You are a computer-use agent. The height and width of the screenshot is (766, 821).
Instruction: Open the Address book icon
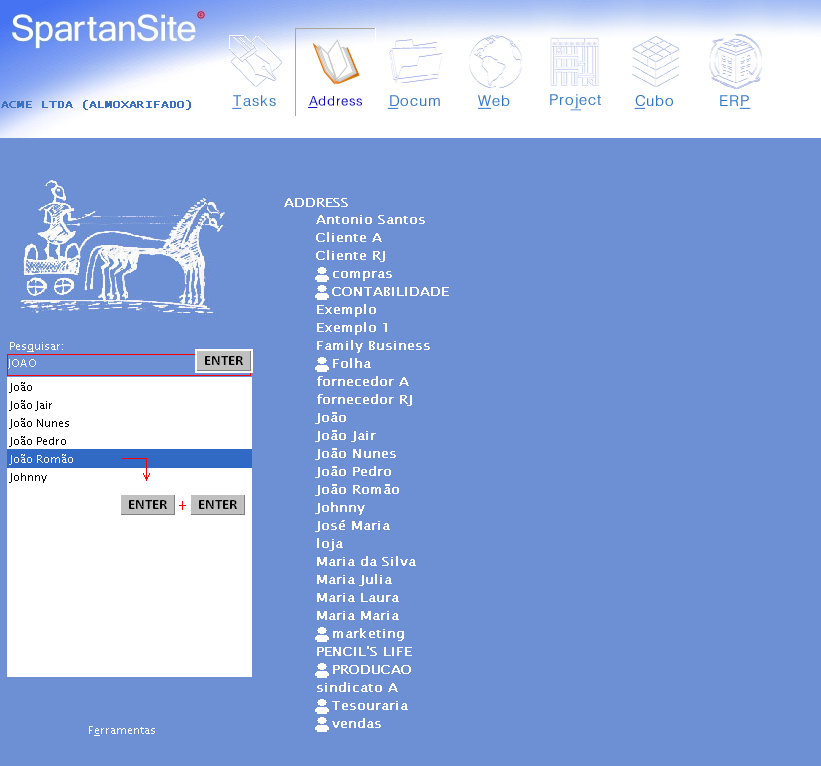[x=335, y=62]
